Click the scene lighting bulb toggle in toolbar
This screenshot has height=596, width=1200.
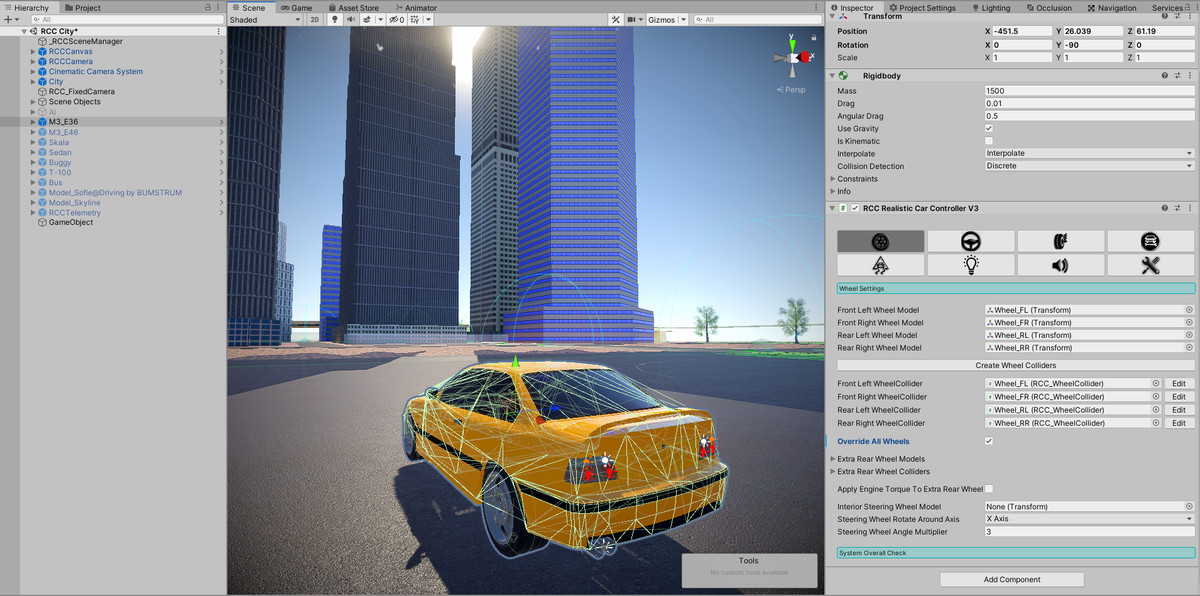[335, 18]
